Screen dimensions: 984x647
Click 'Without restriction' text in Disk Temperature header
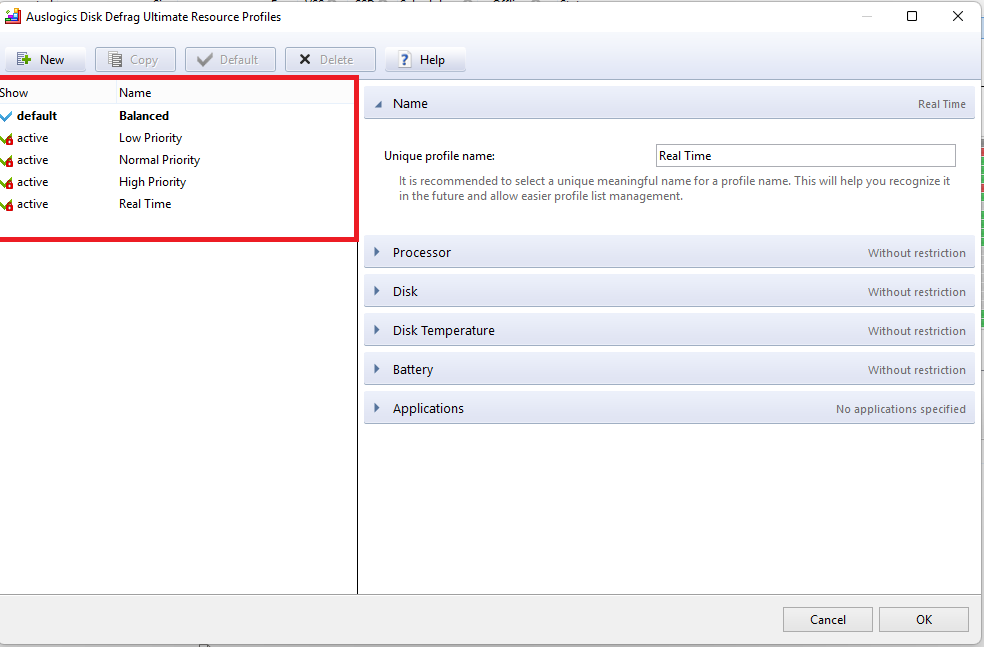[917, 331]
